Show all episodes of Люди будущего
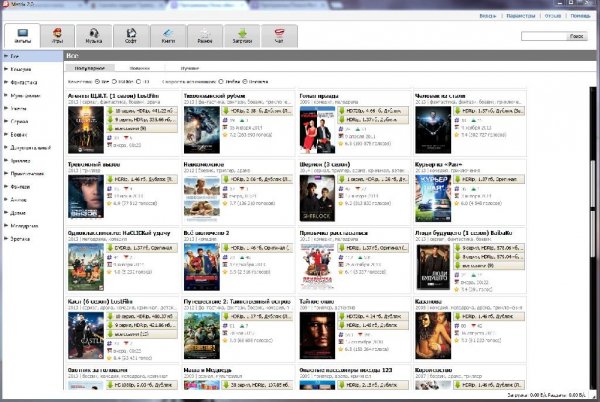This screenshot has height=402, width=600. 489,265
